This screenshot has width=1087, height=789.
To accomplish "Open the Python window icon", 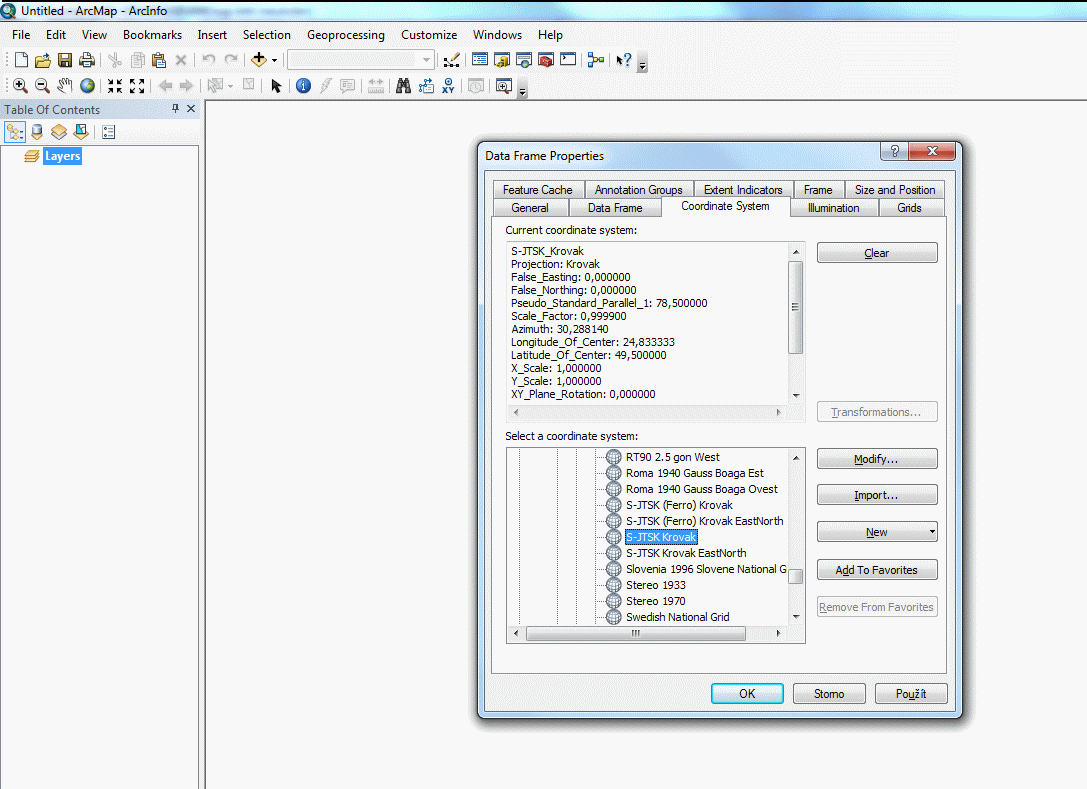I will (568, 60).
